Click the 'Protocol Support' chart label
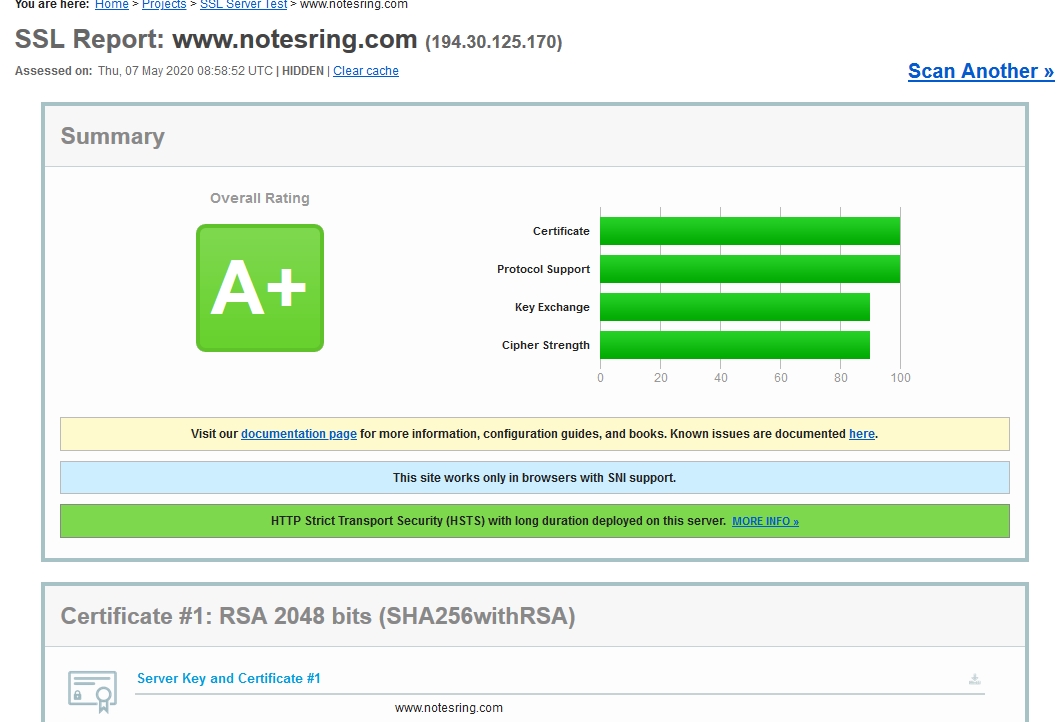 click(x=543, y=269)
